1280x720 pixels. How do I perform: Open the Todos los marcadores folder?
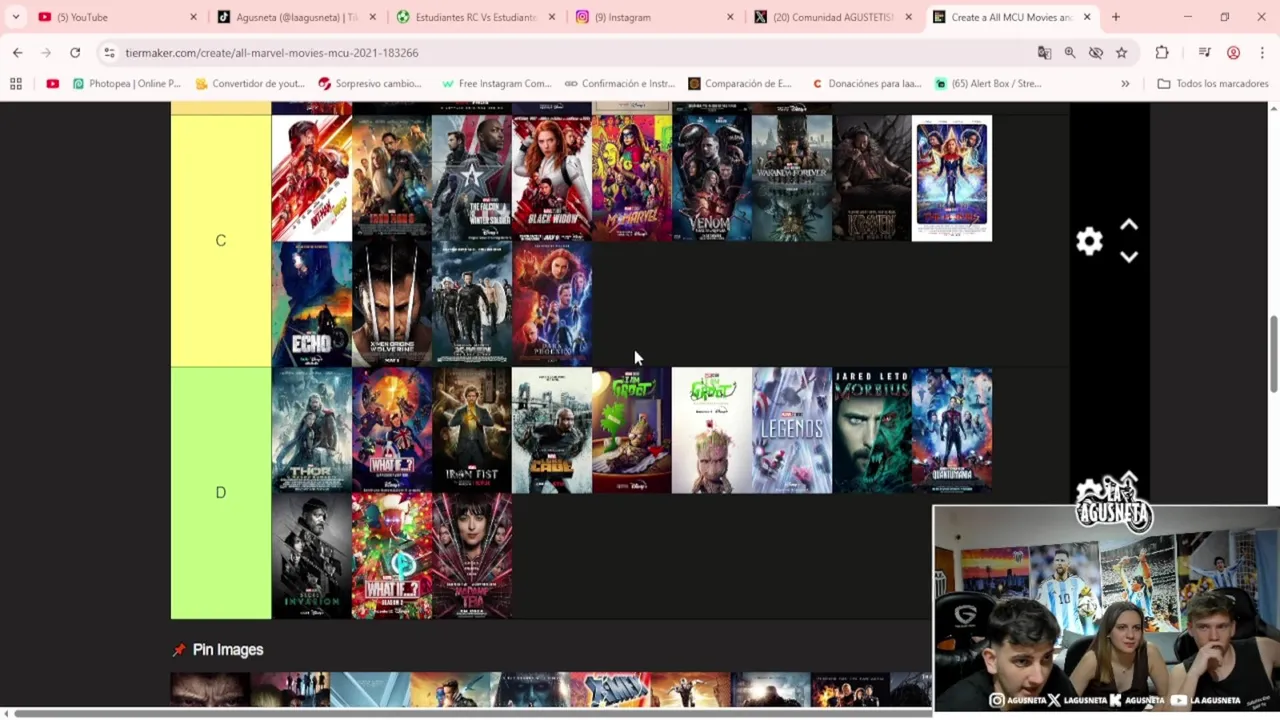click(1212, 83)
